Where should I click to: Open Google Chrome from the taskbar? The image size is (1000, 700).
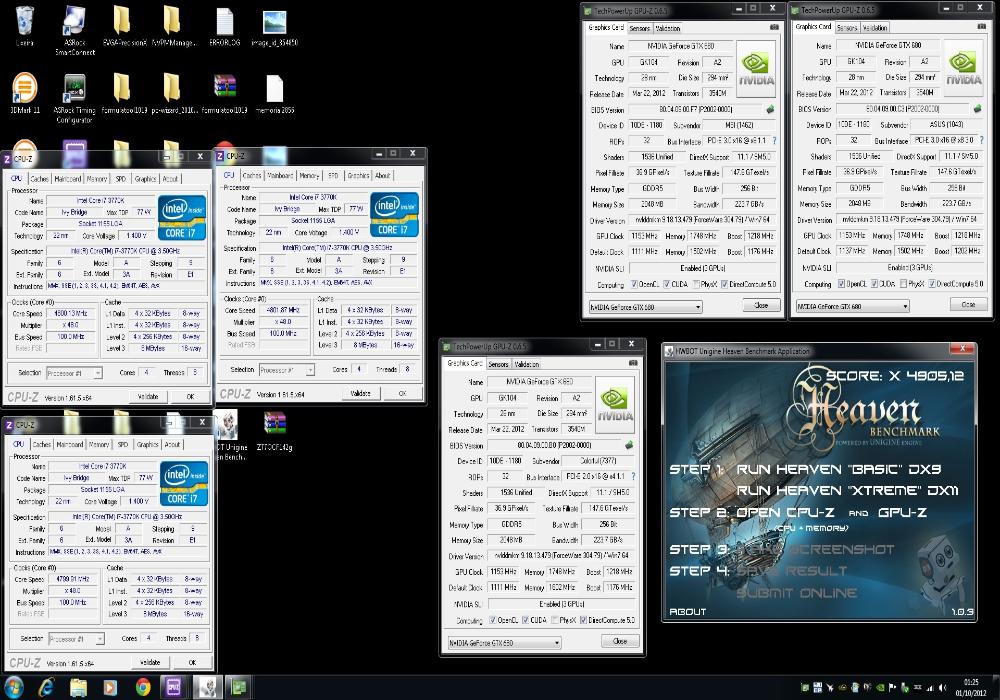(x=143, y=687)
